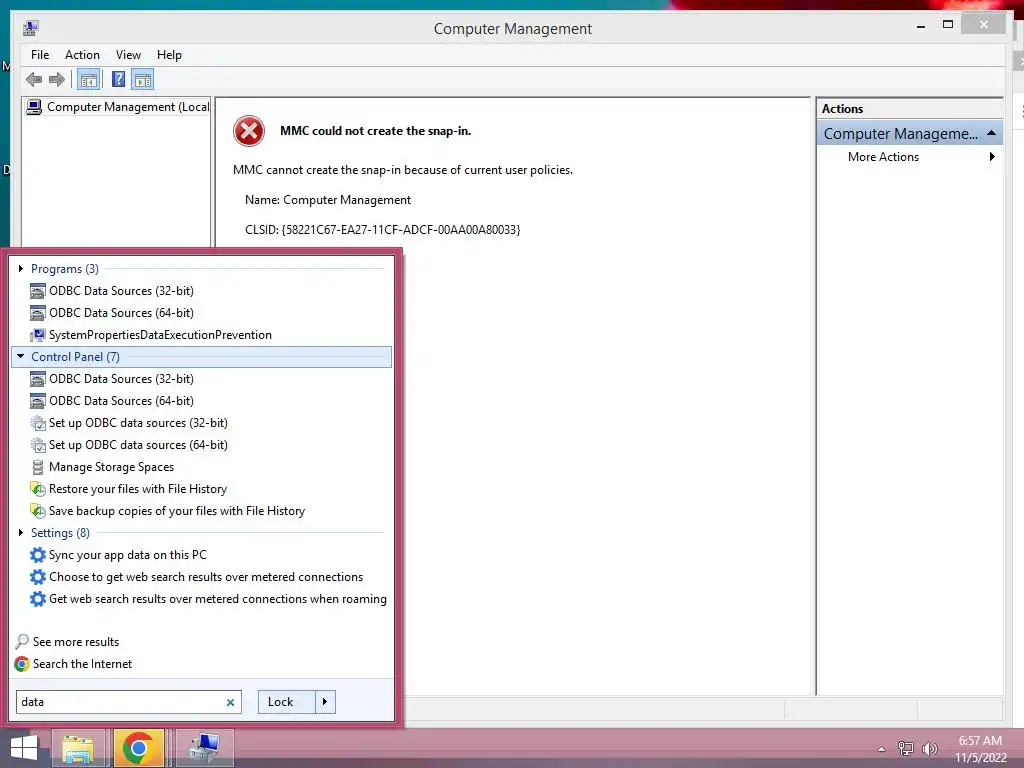Viewport: 1024px width, 768px height.
Task: Open the Help menu
Action: pyautogui.click(x=169, y=55)
